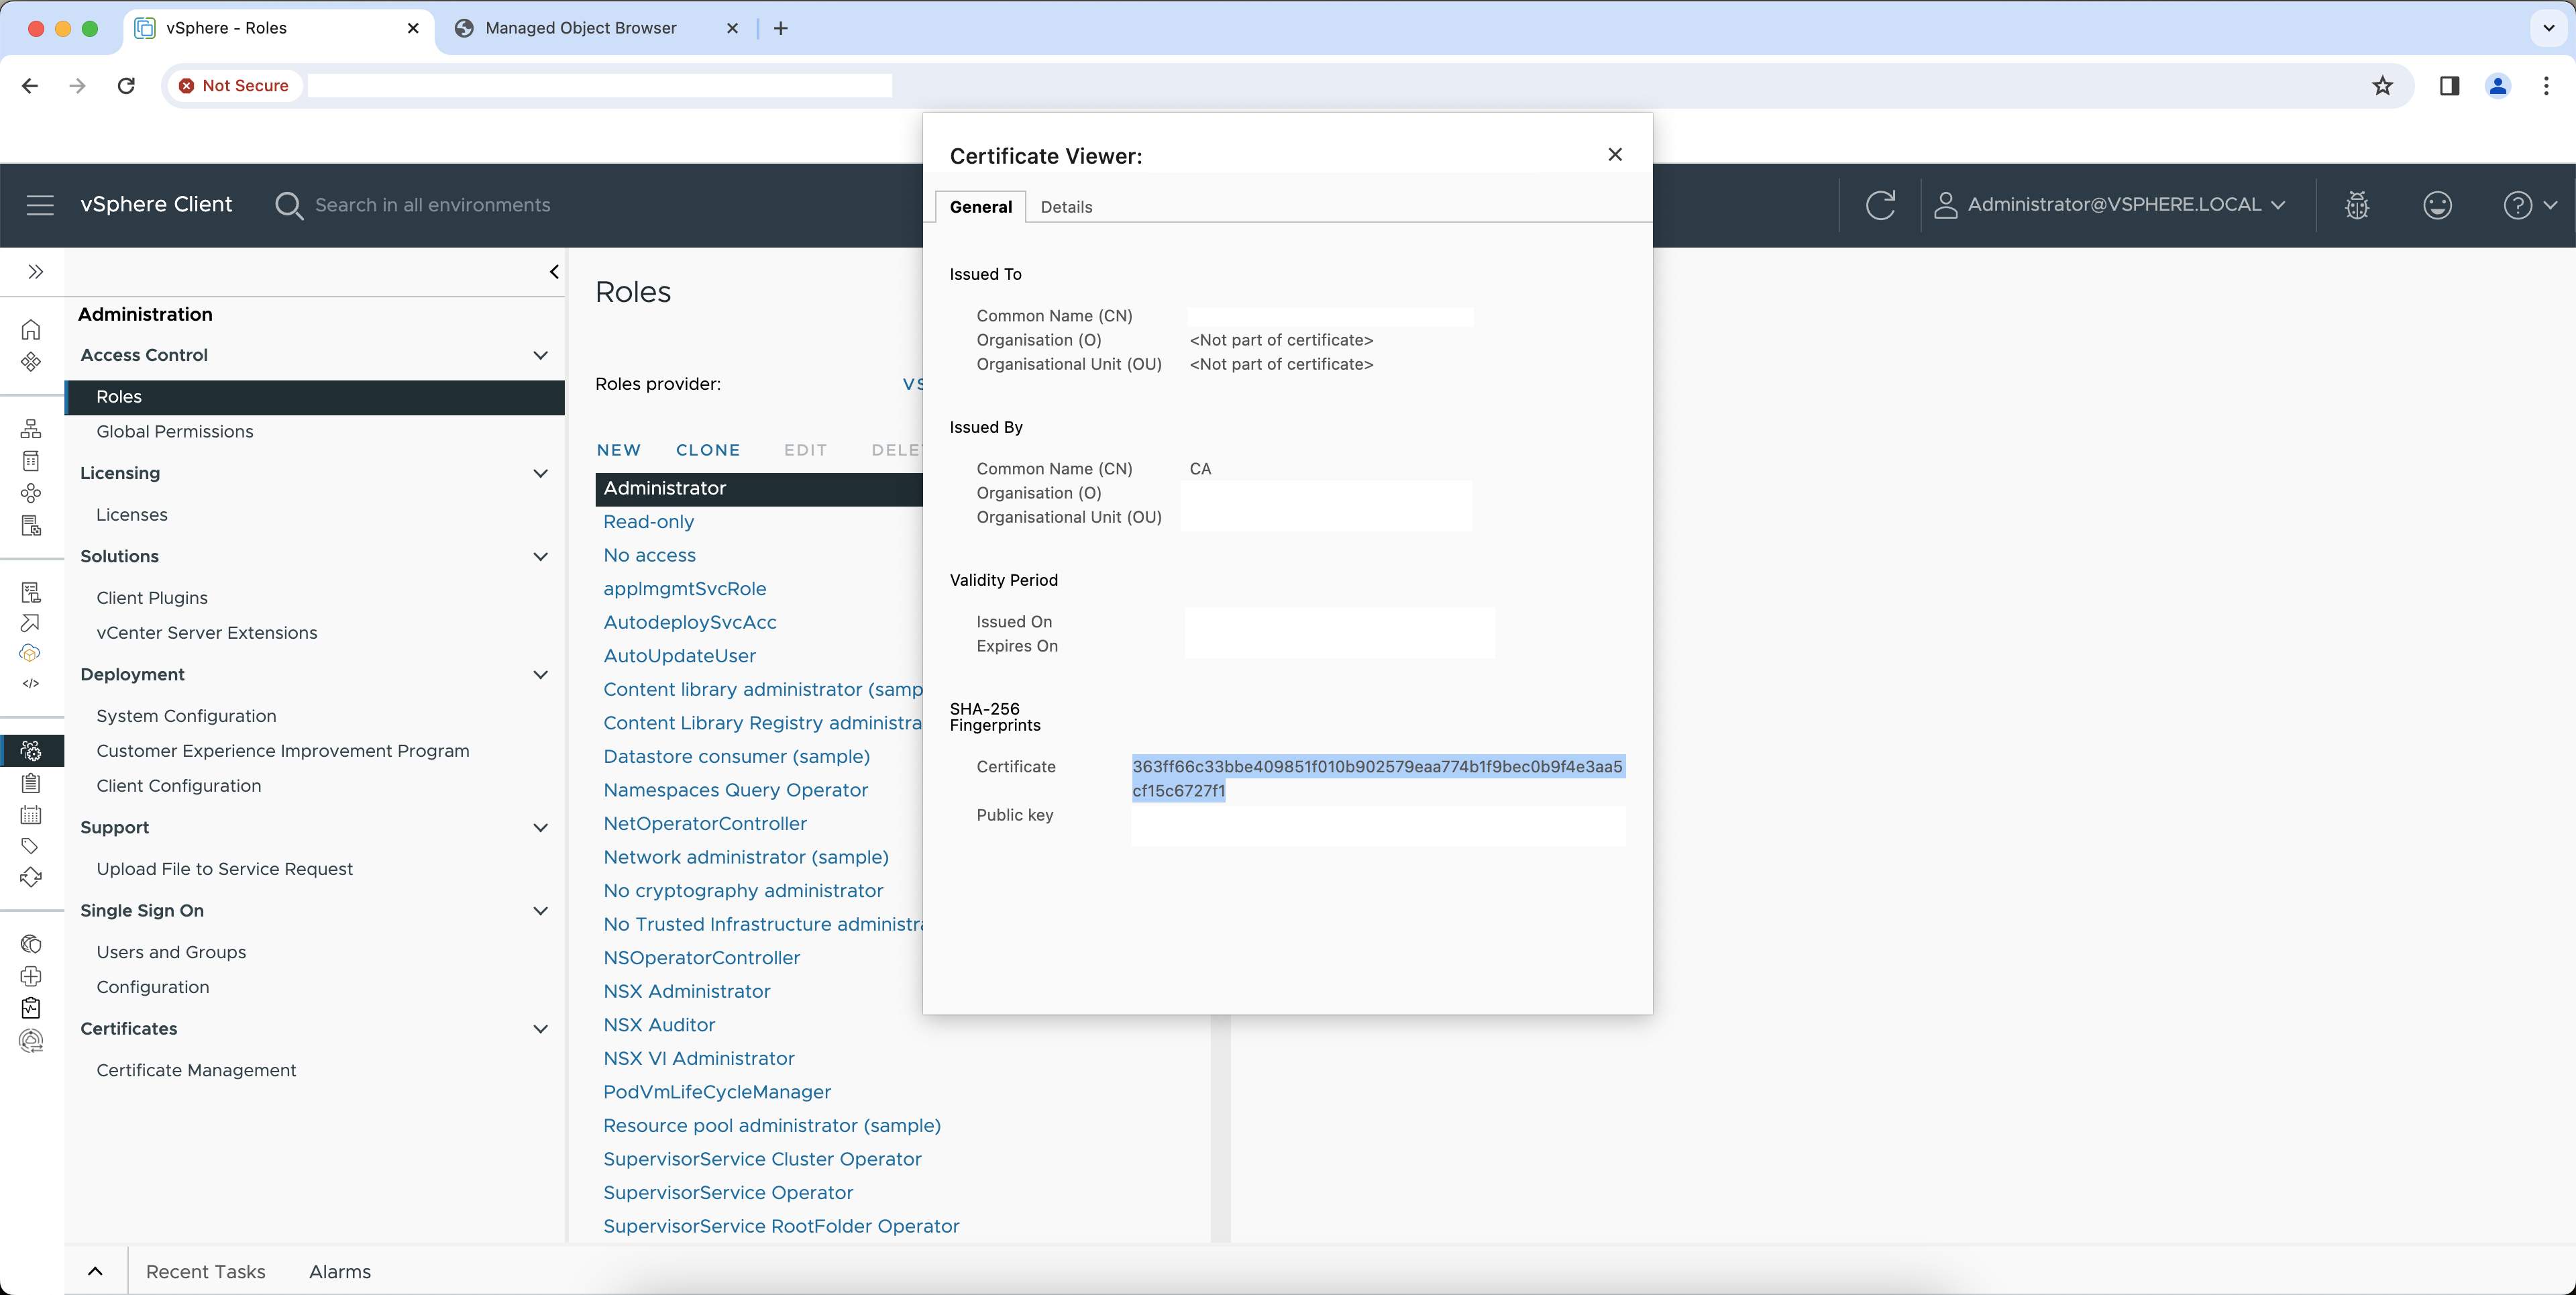
Task: Select the highlighted Administration gear icon
Action: [x=31, y=750]
